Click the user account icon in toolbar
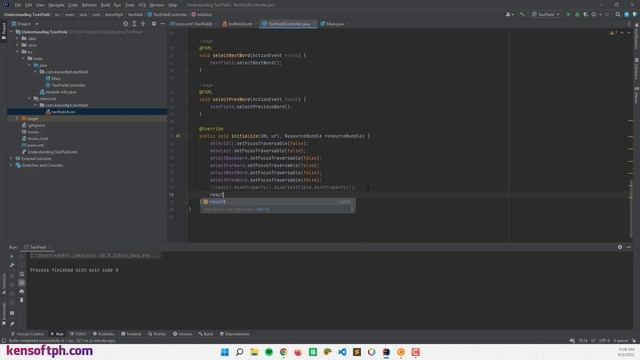The height and width of the screenshot is (360, 640). coord(509,14)
